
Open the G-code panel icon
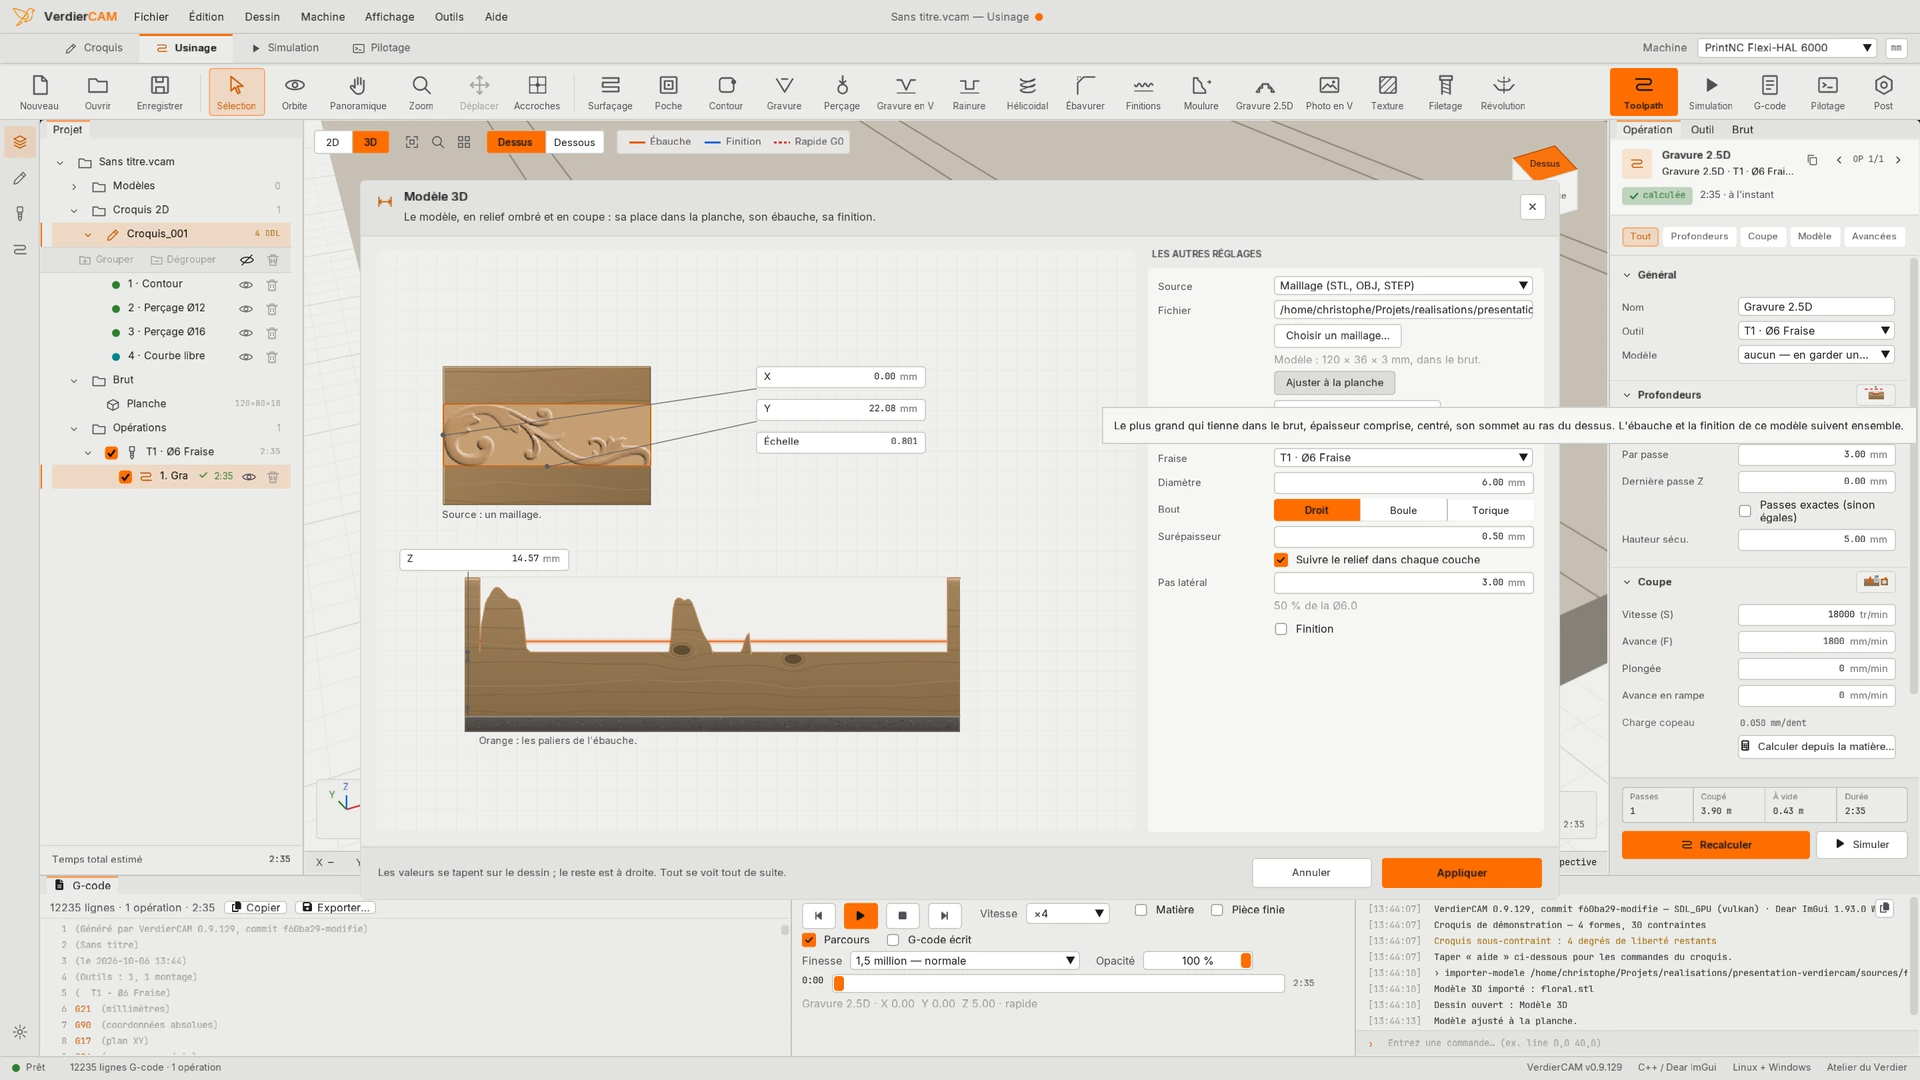tap(1769, 92)
